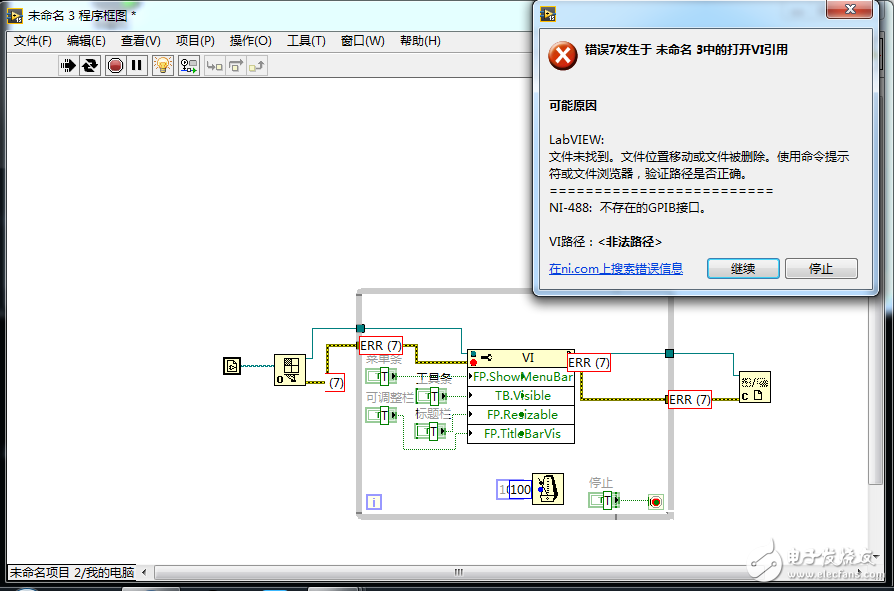Open the 查看(V) menu
Viewport: 894px width, 591px height.
141,41
